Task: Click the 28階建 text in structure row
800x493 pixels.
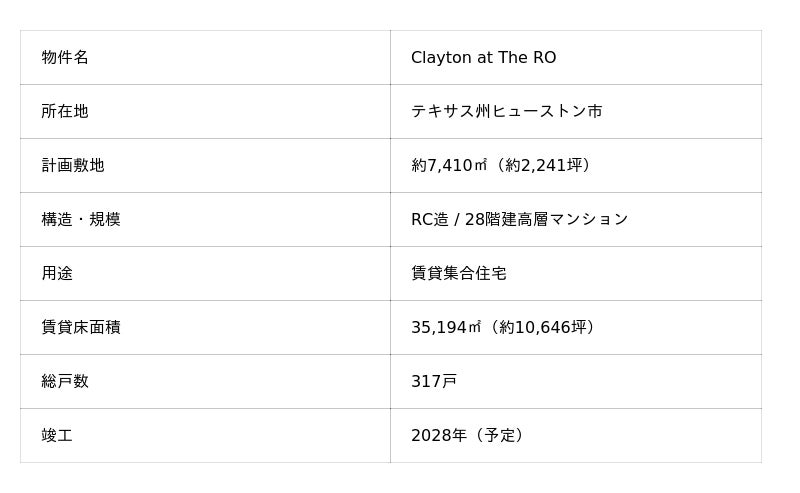Action: (497, 220)
